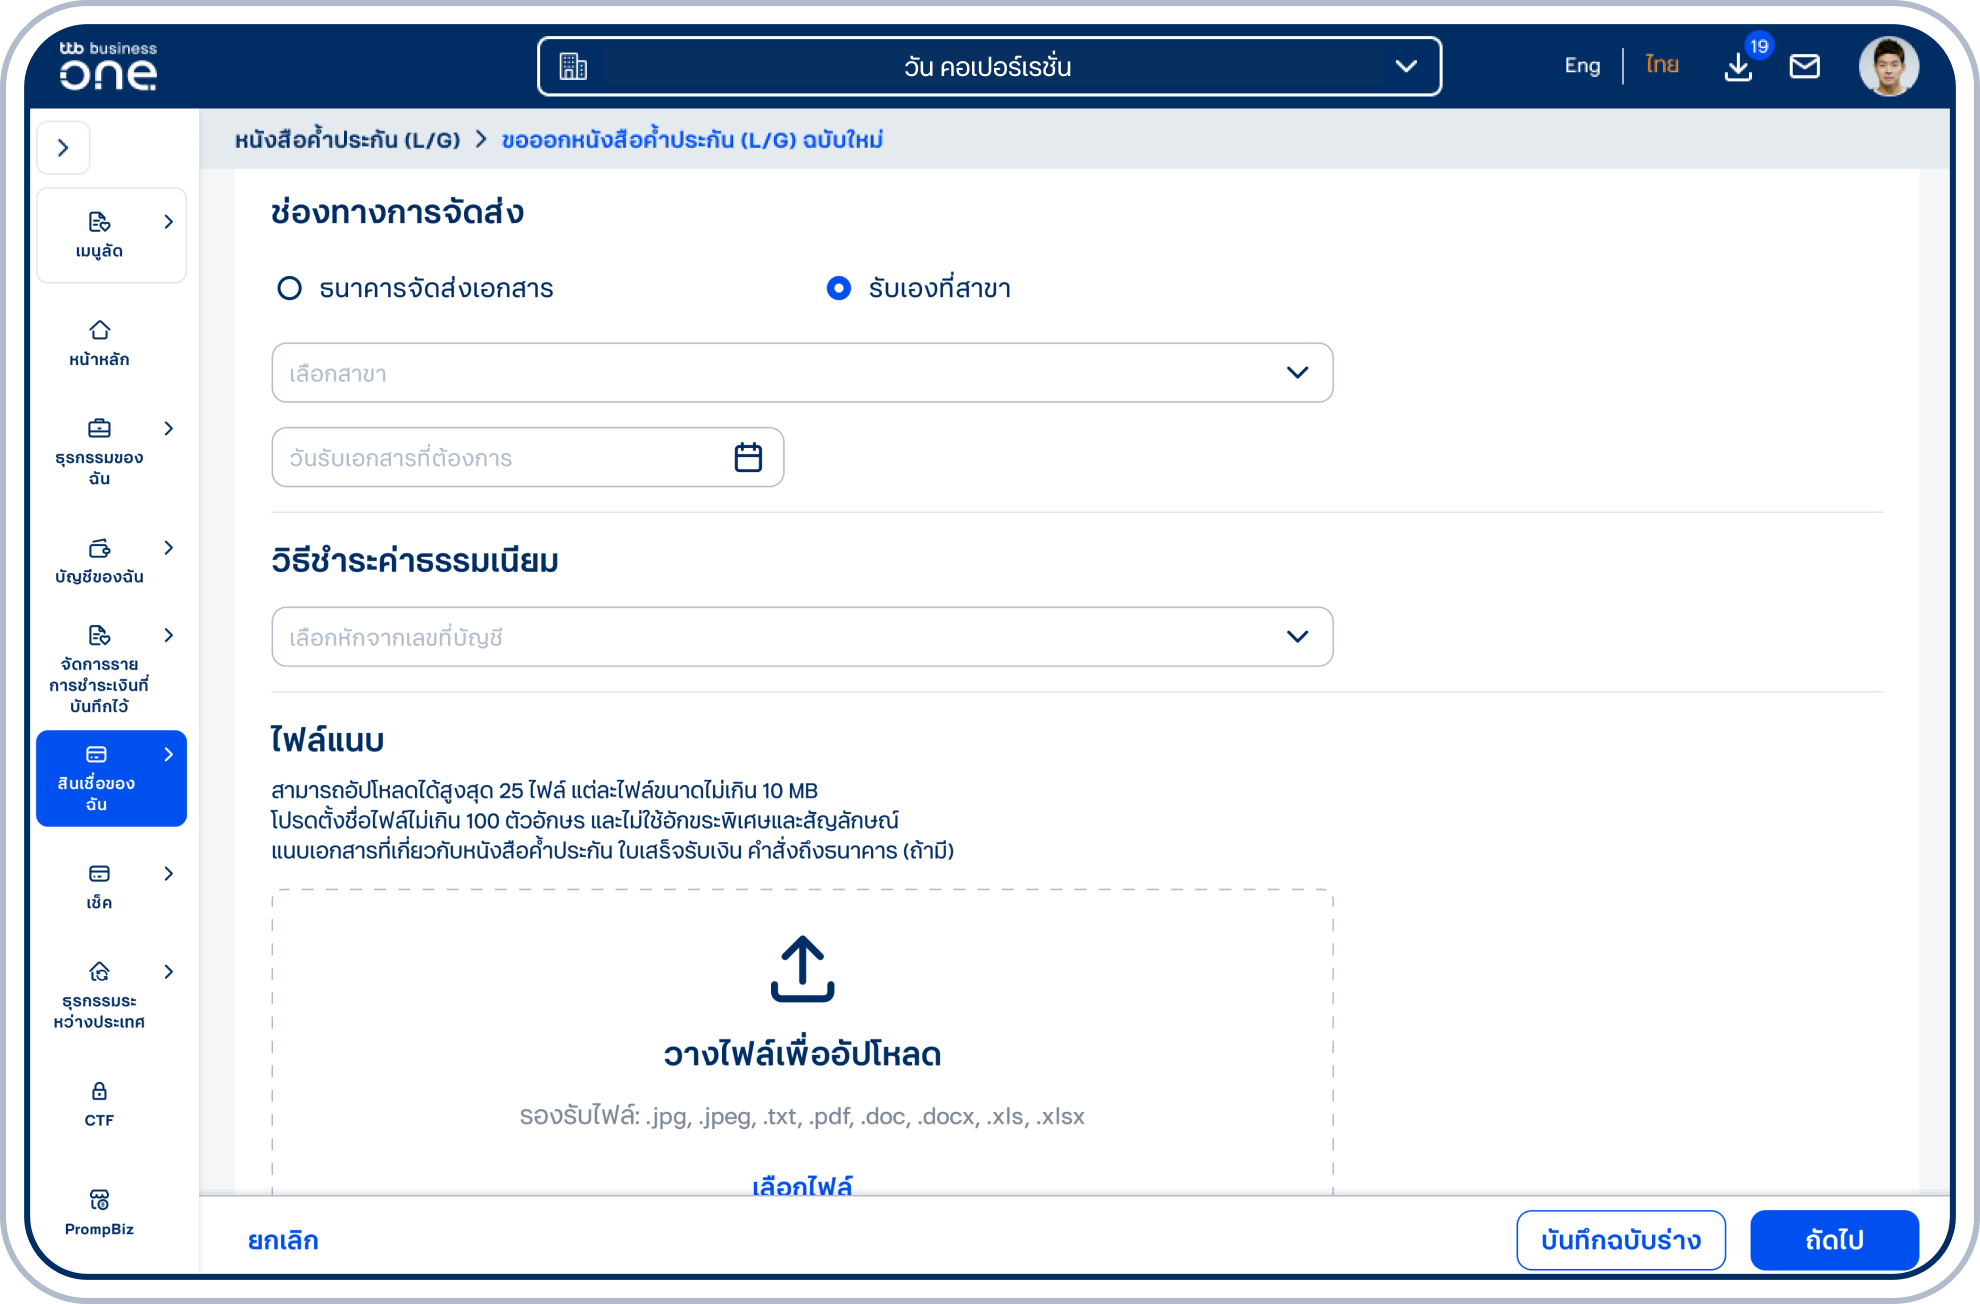Click the ถัดไป next button
The image size is (1980, 1304).
click(x=1833, y=1240)
